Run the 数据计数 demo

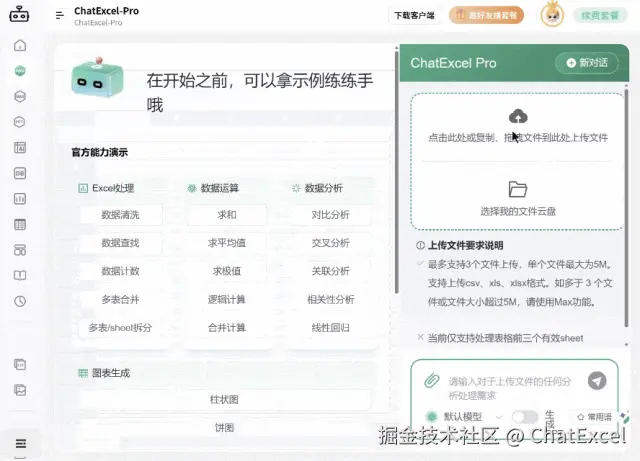(120, 271)
